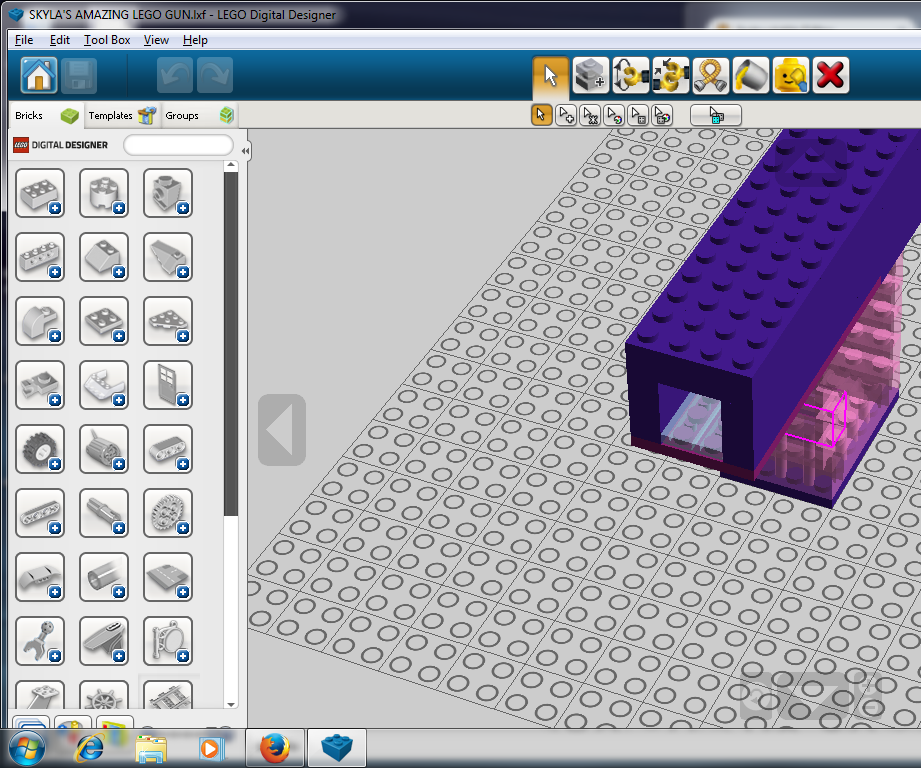Enable multiple selection mode

[566, 115]
